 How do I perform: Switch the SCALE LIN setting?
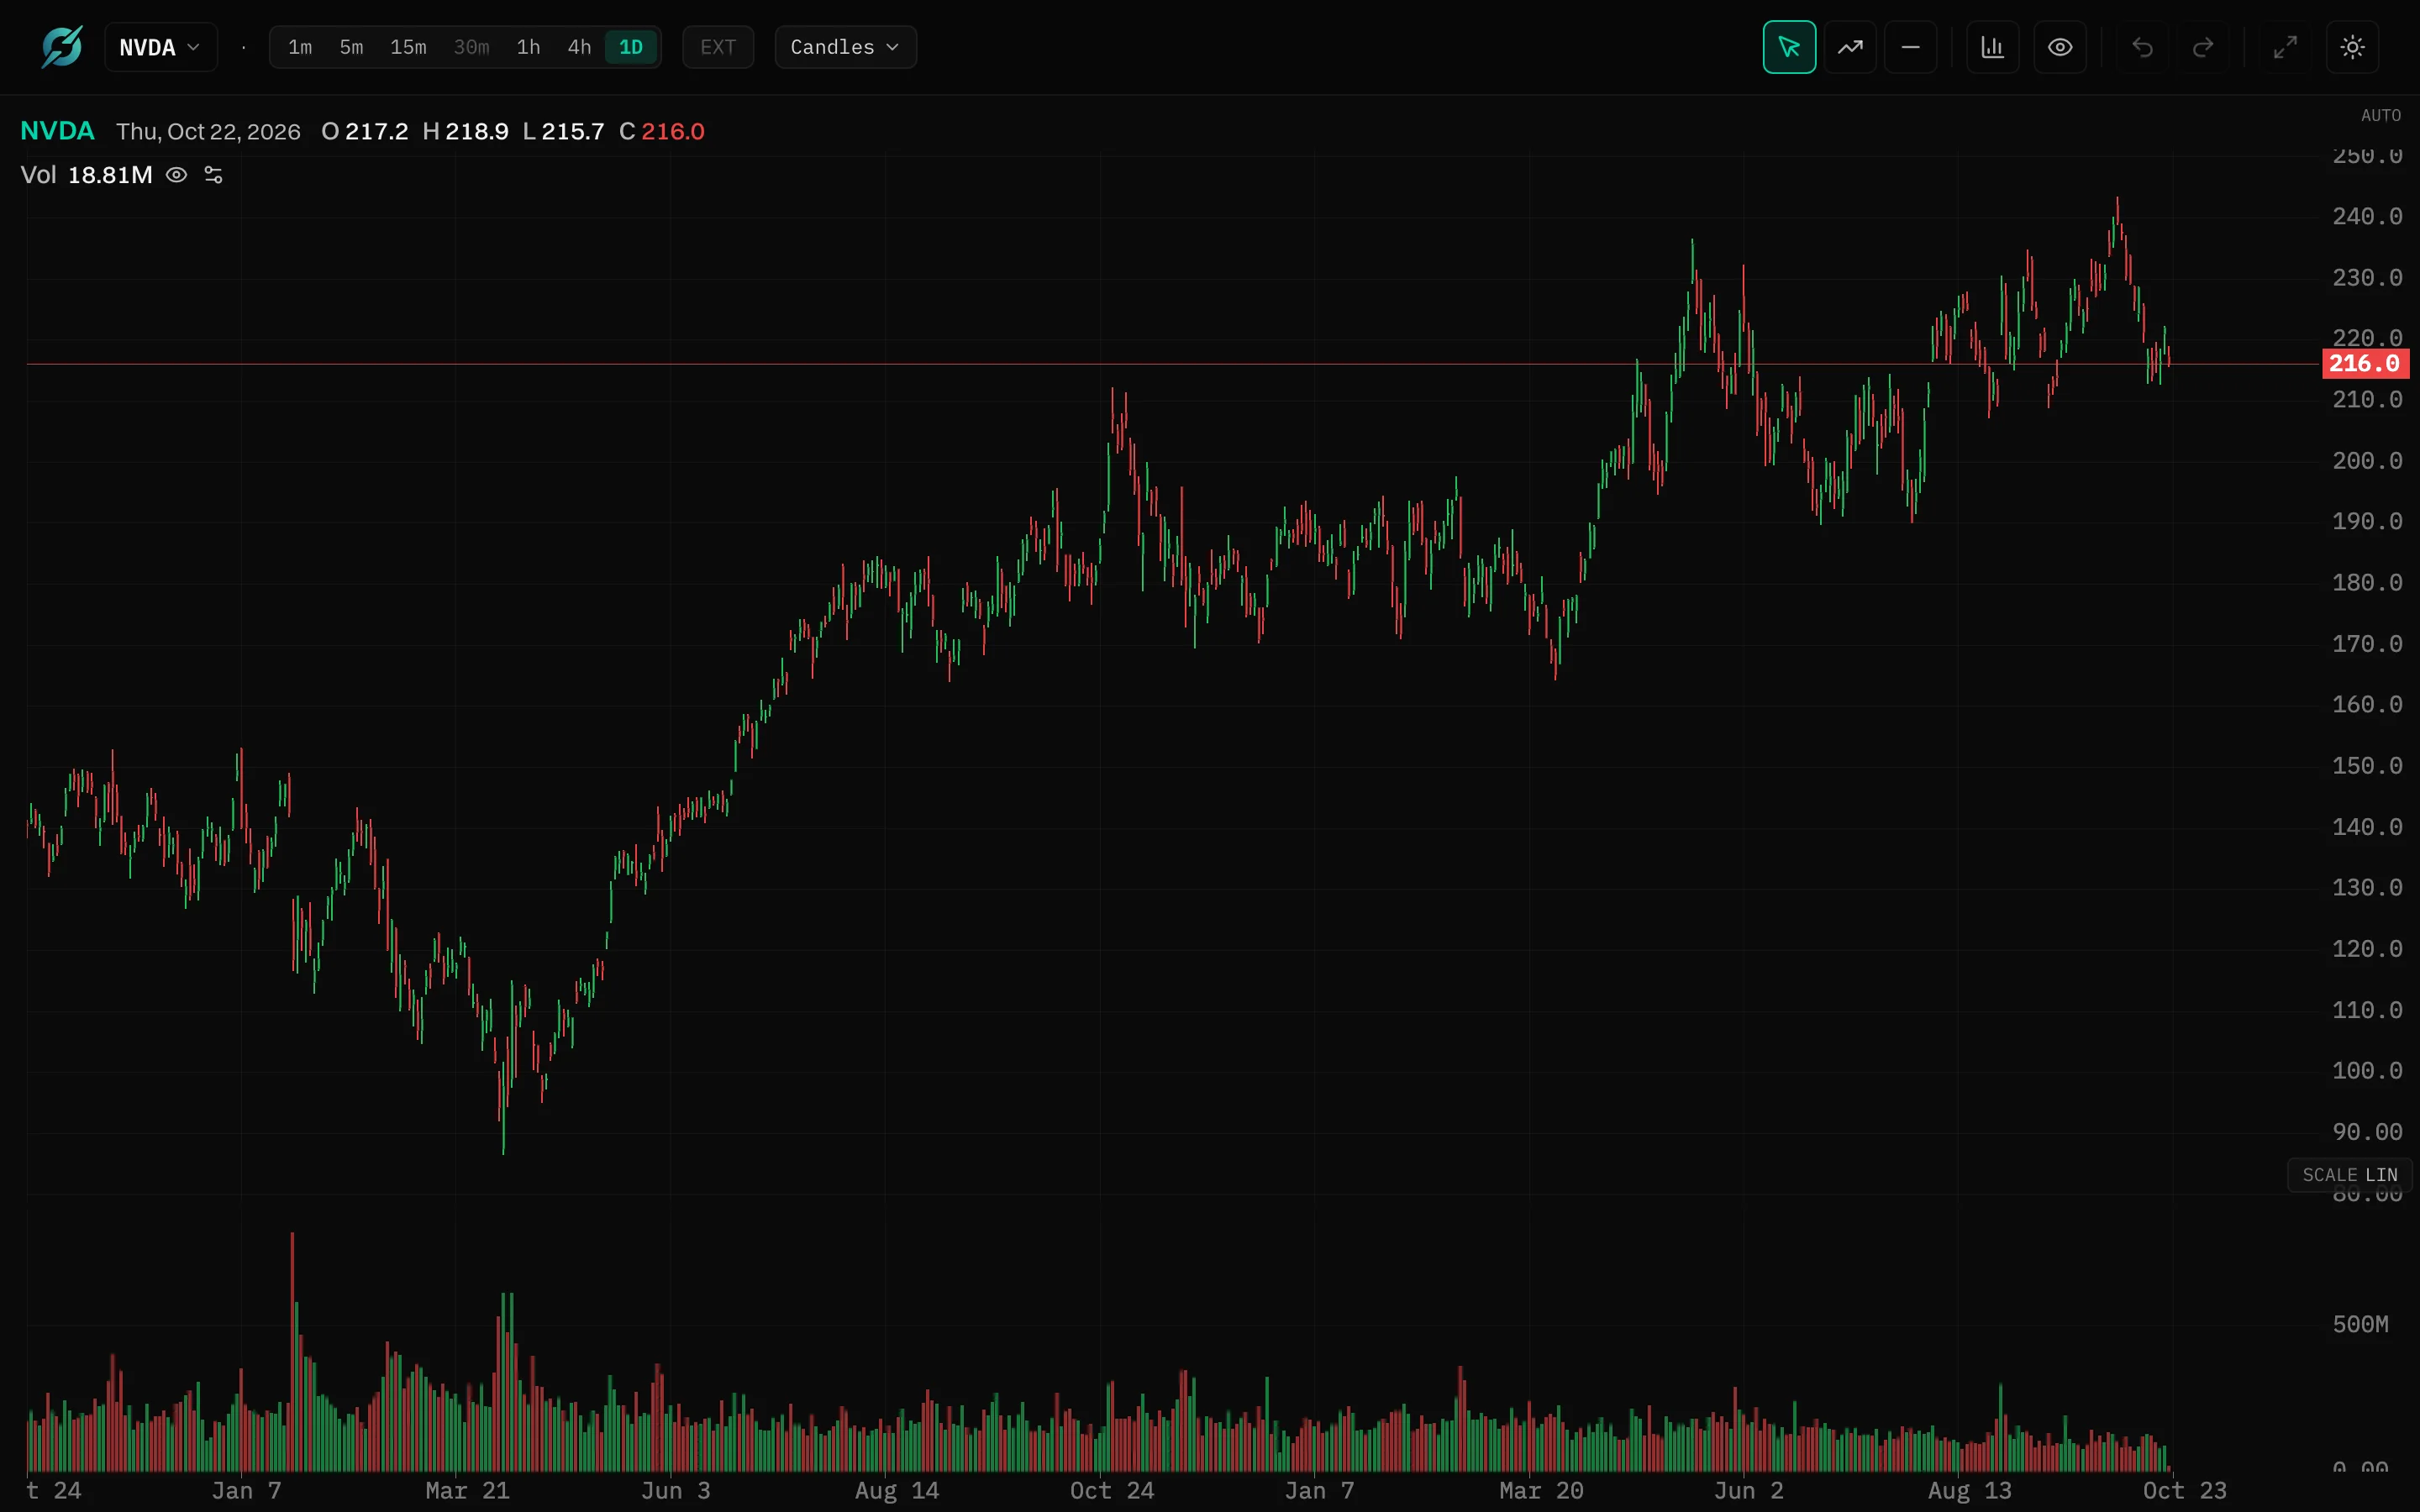[2350, 1175]
